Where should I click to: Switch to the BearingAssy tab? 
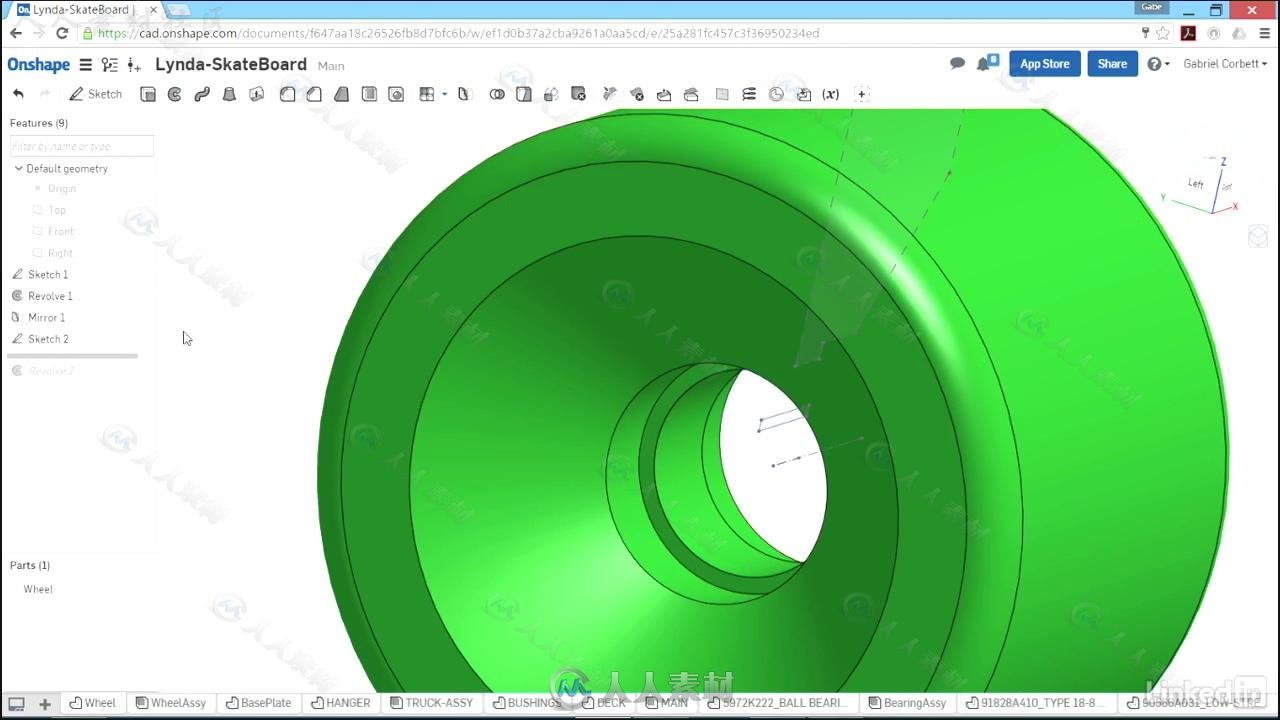907,703
